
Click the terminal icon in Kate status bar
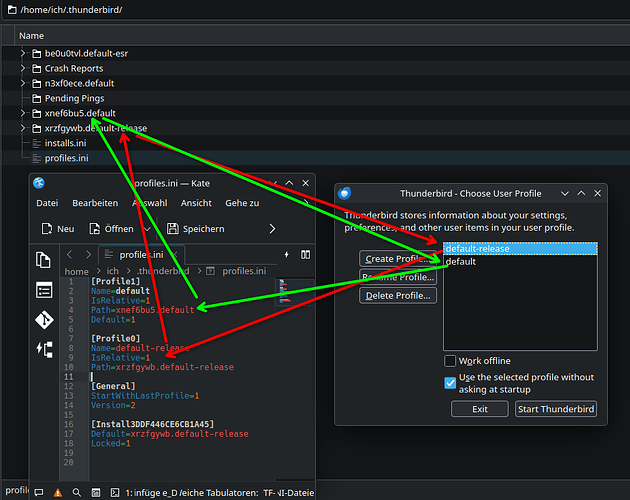[115, 492]
